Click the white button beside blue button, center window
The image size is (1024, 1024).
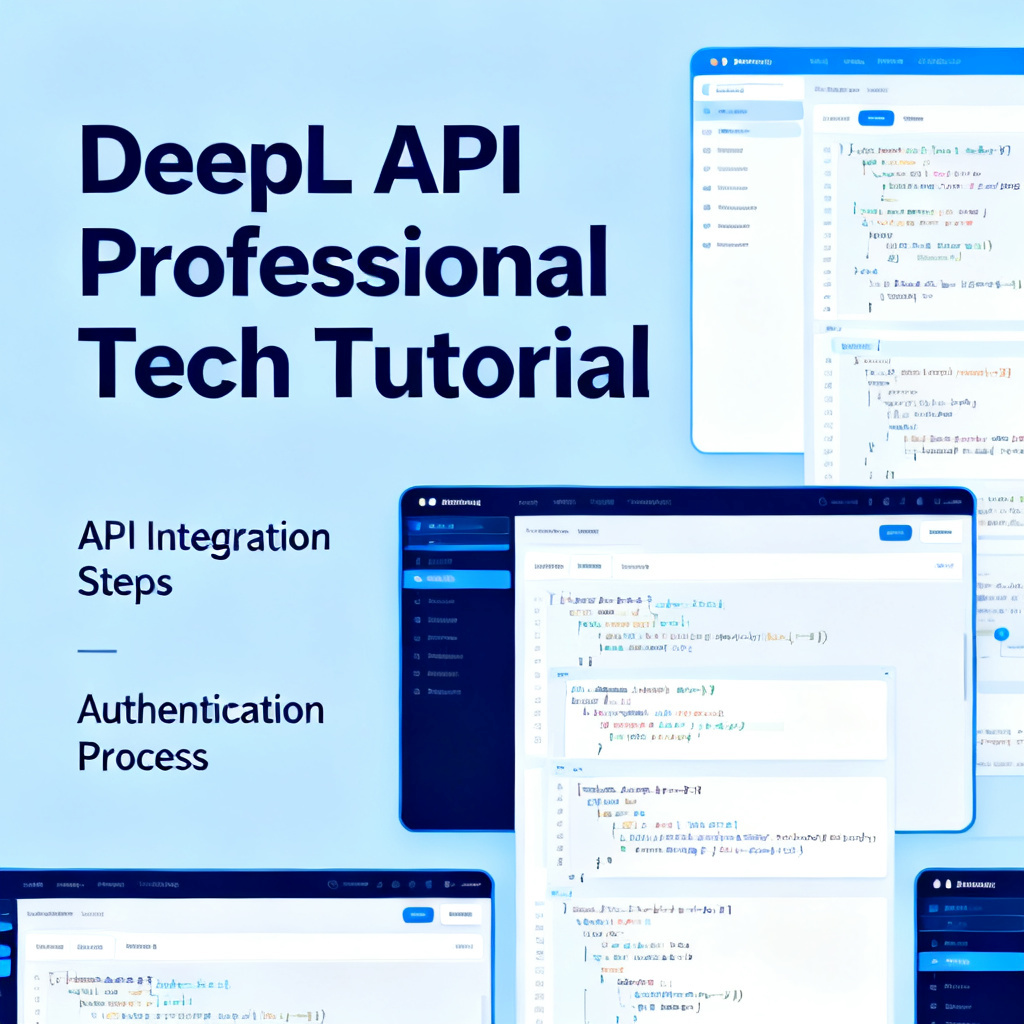(x=940, y=533)
